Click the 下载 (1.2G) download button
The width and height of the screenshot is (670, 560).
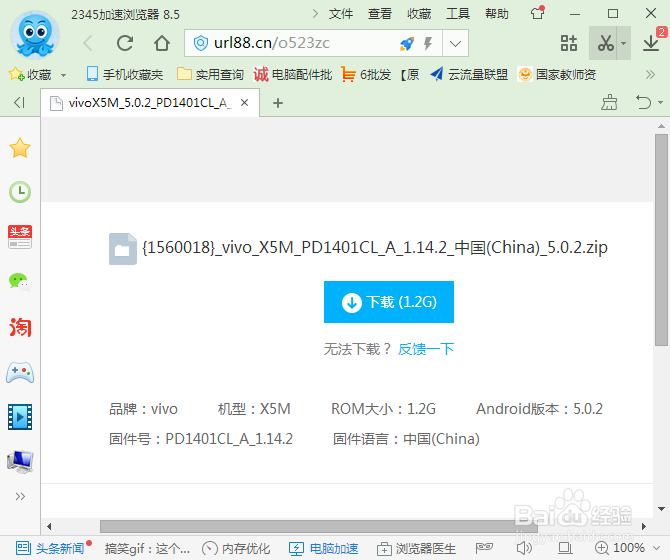click(x=389, y=302)
